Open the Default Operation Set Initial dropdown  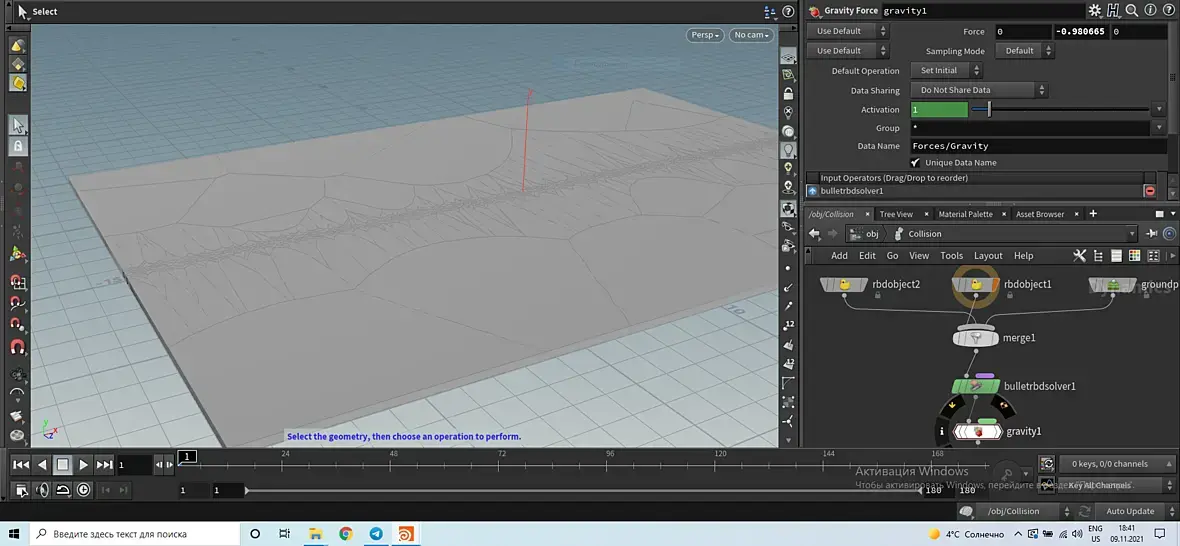pyautogui.click(x=946, y=71)
